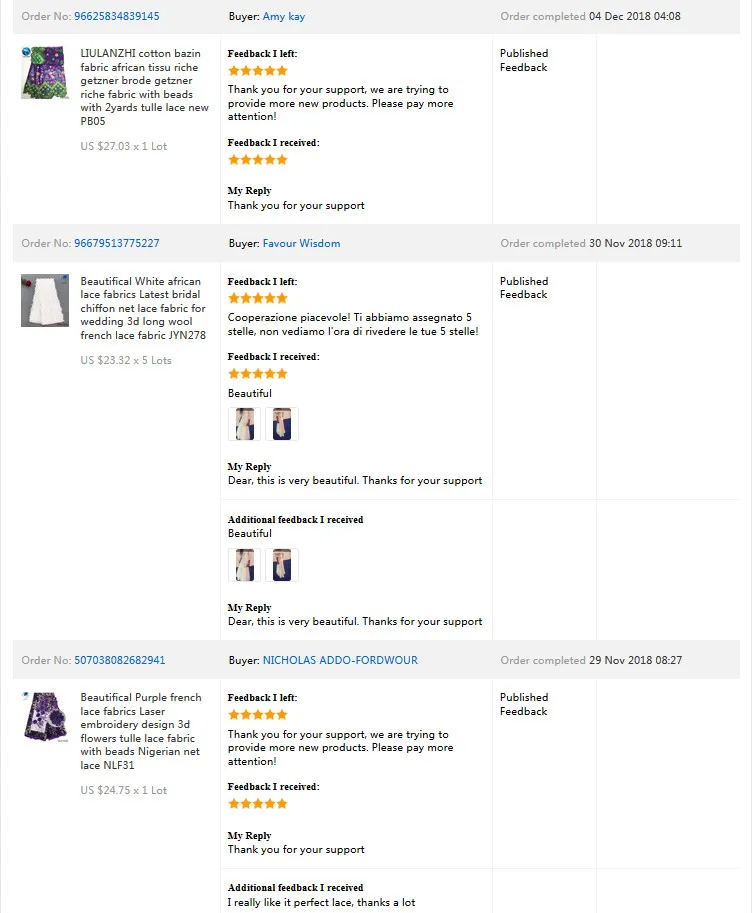Open first buyer photo under Feedback I received
This screenshot has height=913, width=752.
tap(245, 424)
